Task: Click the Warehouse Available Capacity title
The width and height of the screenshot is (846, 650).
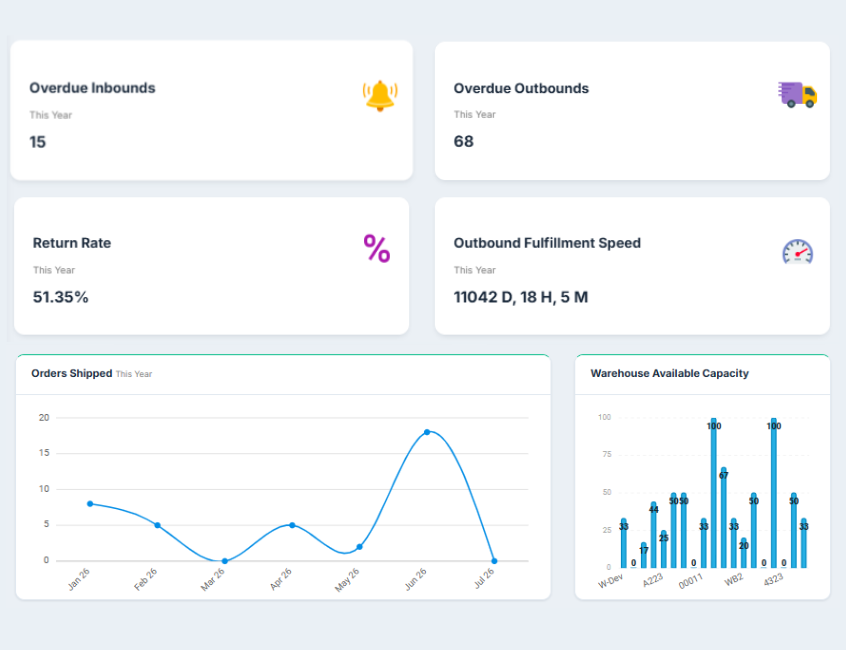Action: pos(670,373)
